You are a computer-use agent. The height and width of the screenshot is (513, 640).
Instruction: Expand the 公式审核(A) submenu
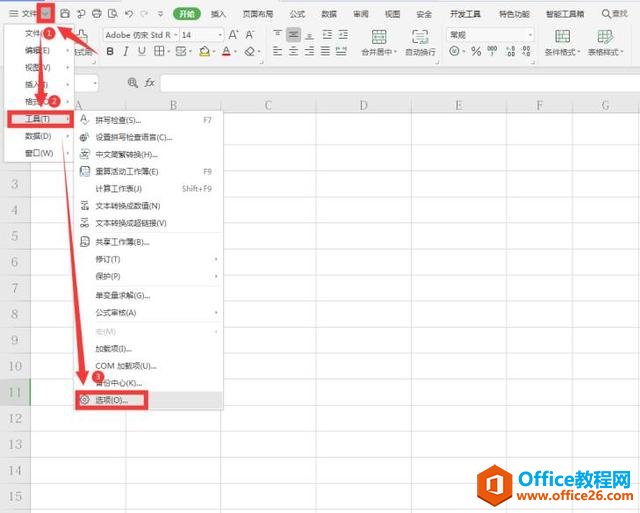[x=149, y=313]
